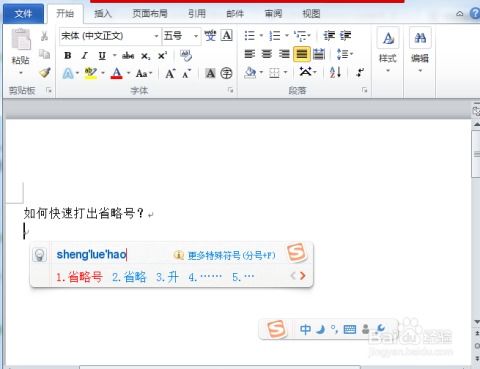Open the 引用 ribbon tab
The width and height of the screenshot is (480, 369).
coord(197,14)
